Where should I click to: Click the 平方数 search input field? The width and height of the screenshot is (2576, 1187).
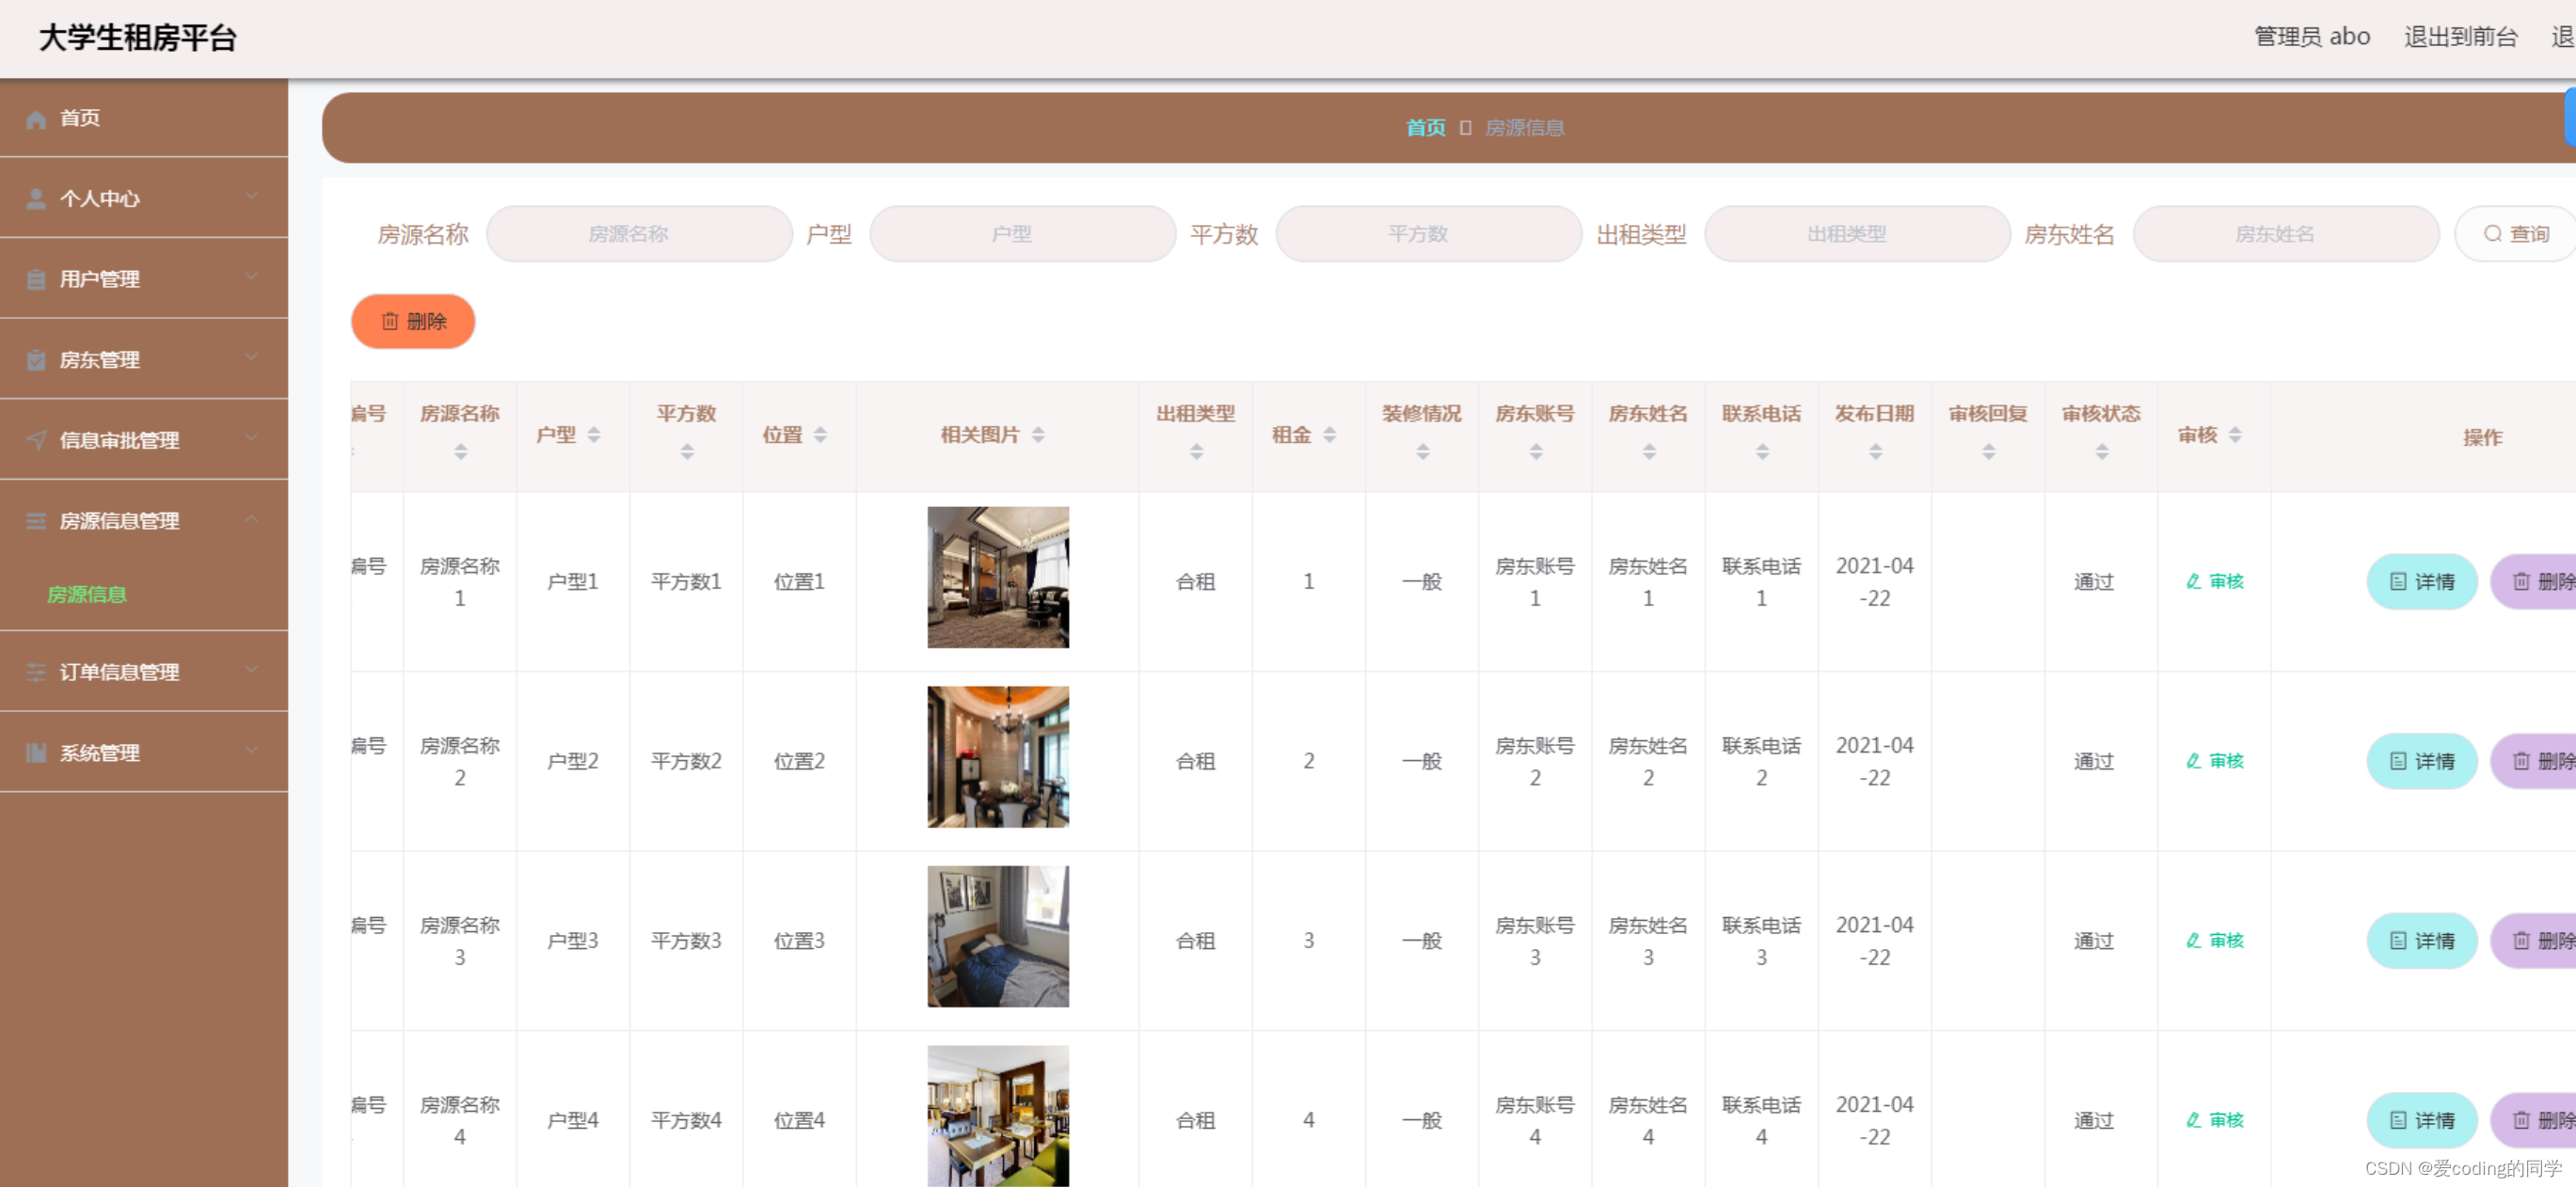click(1428, 234)
